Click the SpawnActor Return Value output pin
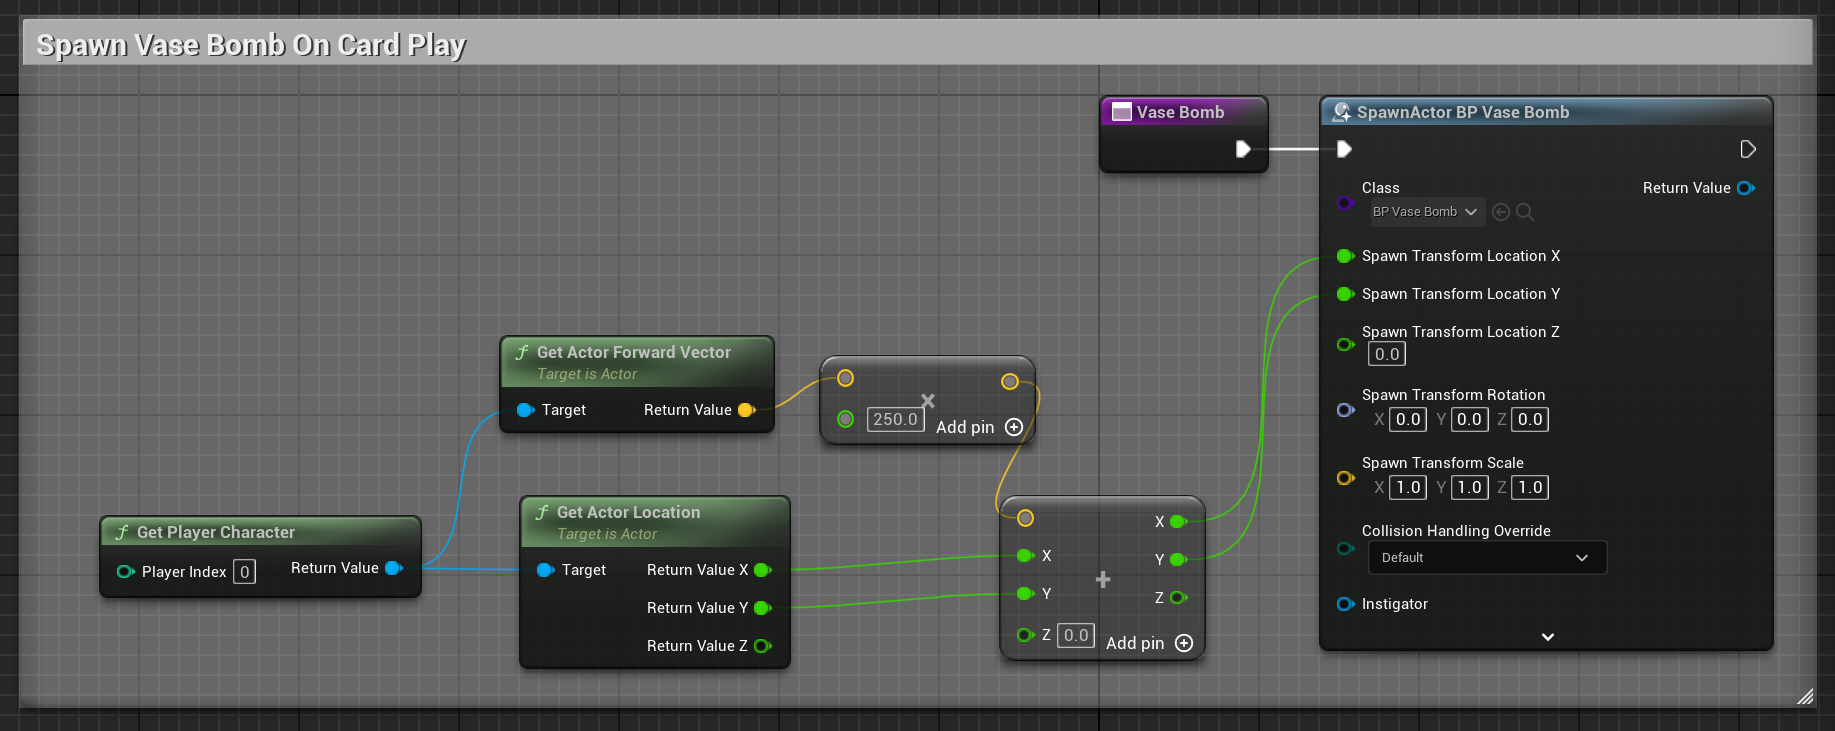 1746,188
